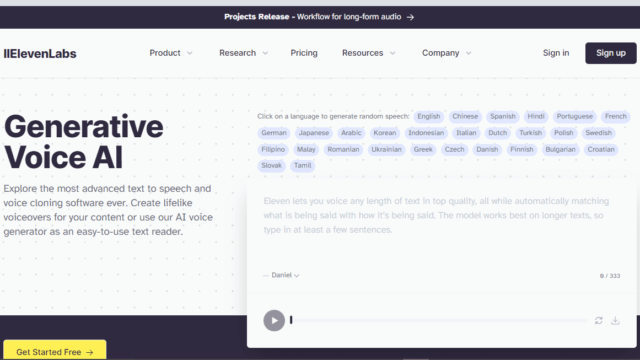640x360 pixels.
Task: Click Get Started Free button
Action: coord(55,351)
